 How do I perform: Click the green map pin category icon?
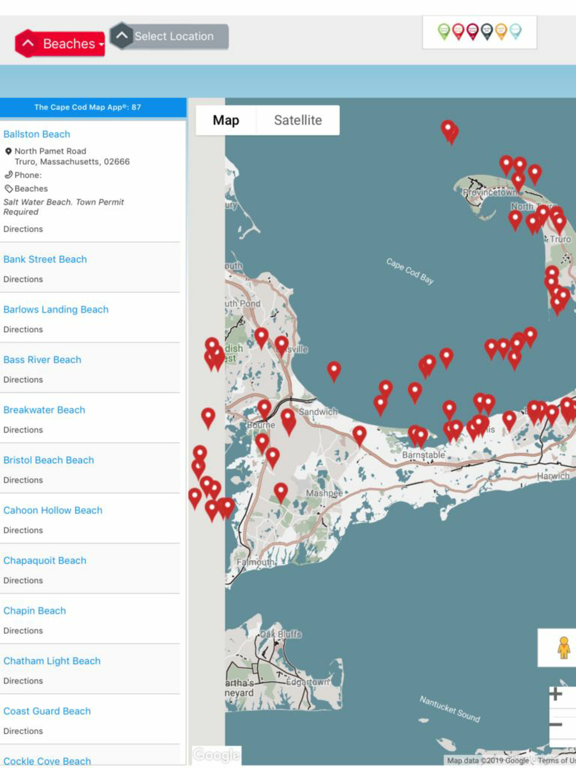pos(444,32)
